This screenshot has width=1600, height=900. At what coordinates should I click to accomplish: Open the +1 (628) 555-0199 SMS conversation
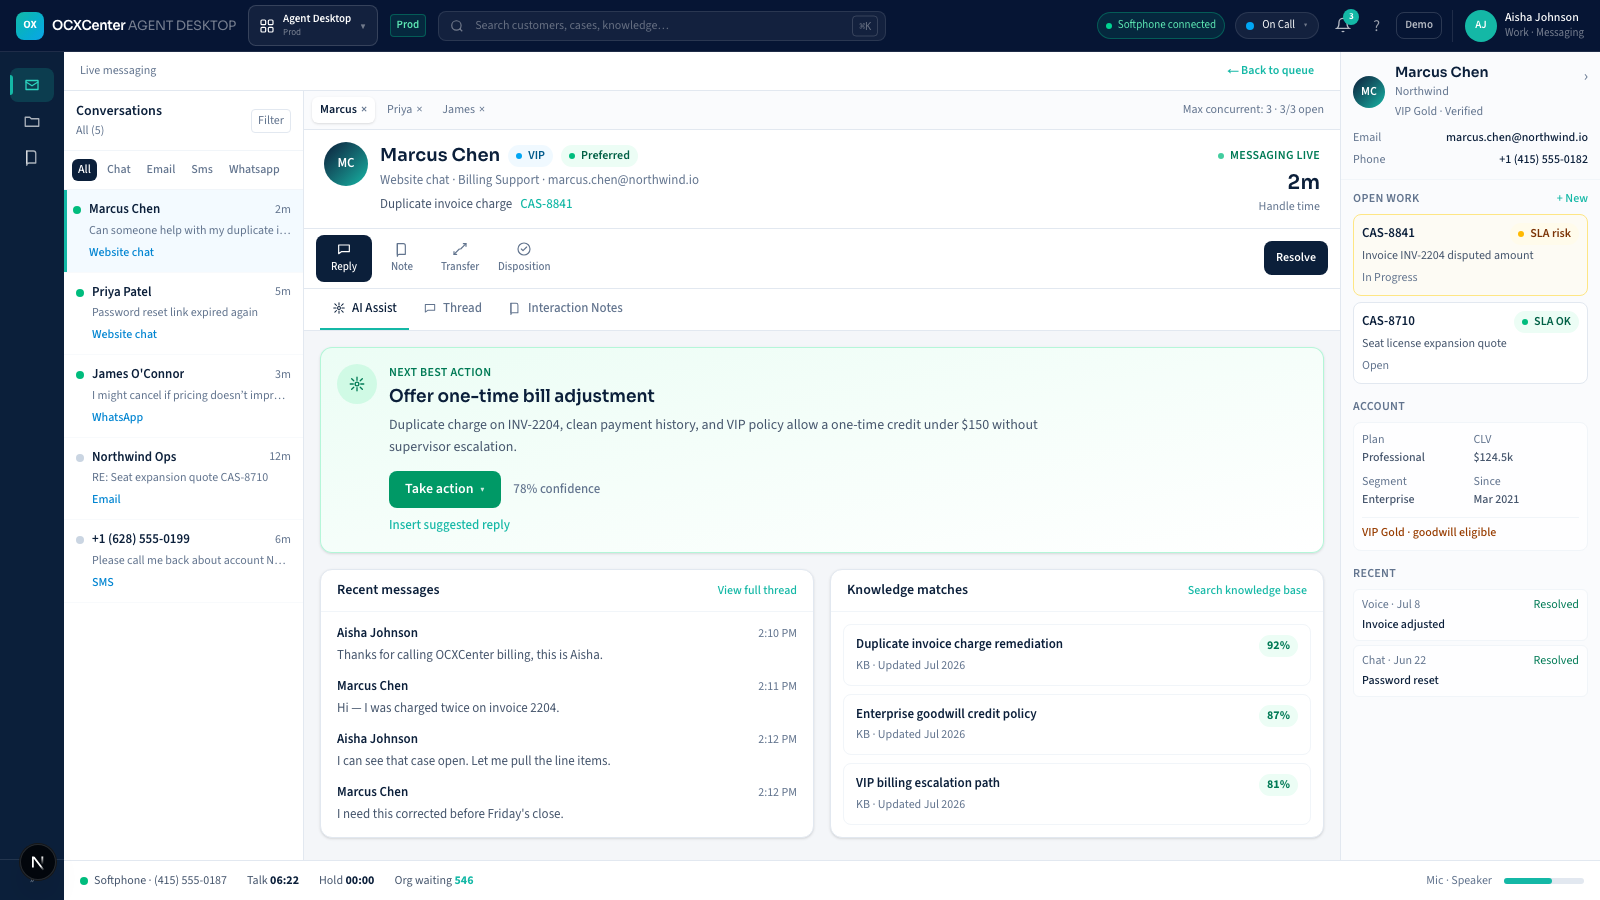184,561
